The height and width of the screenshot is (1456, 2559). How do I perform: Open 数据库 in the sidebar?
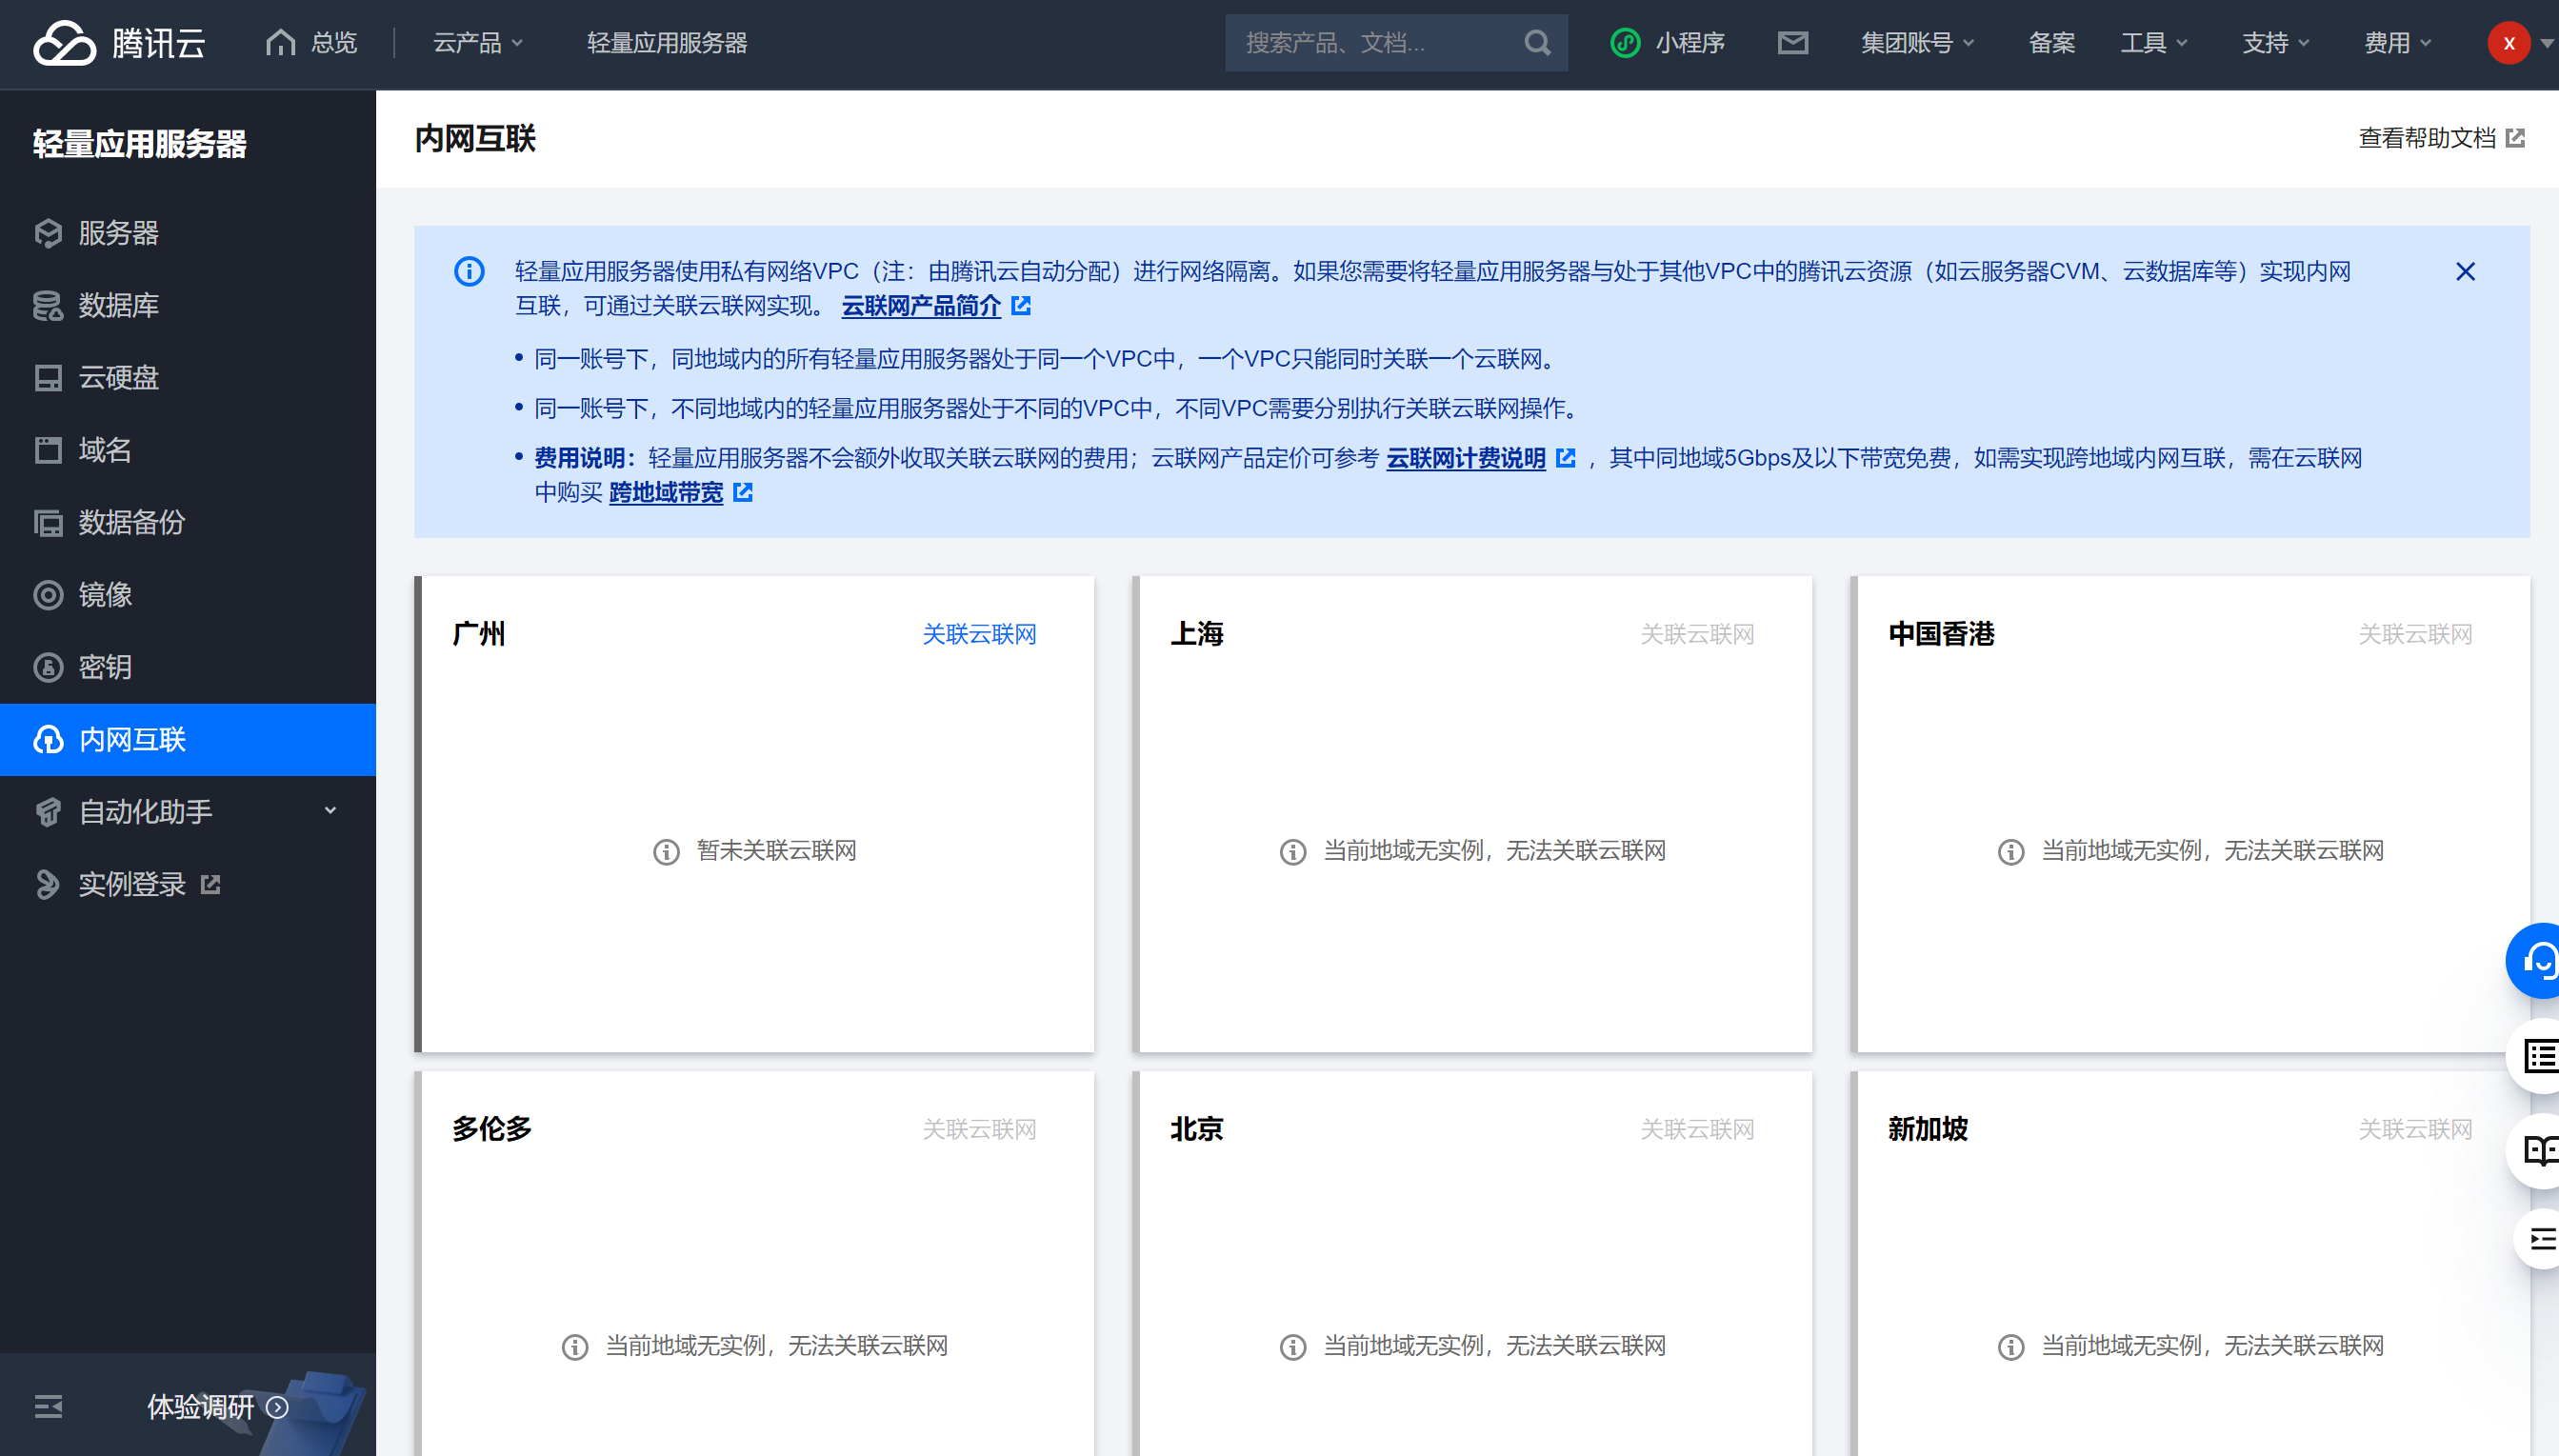pos(188,305)
